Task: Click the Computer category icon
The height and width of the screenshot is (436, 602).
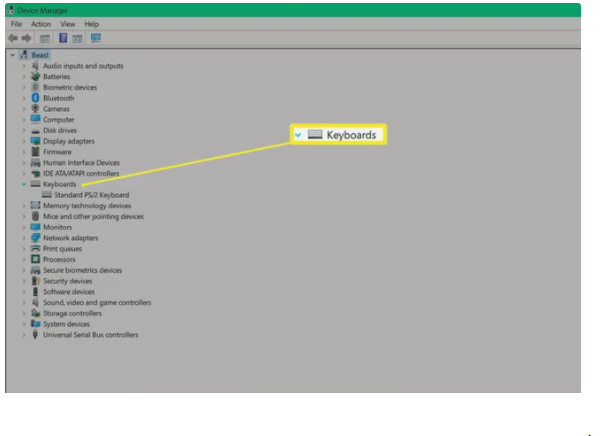Action: pyautogui.click(x=35, y=119)
